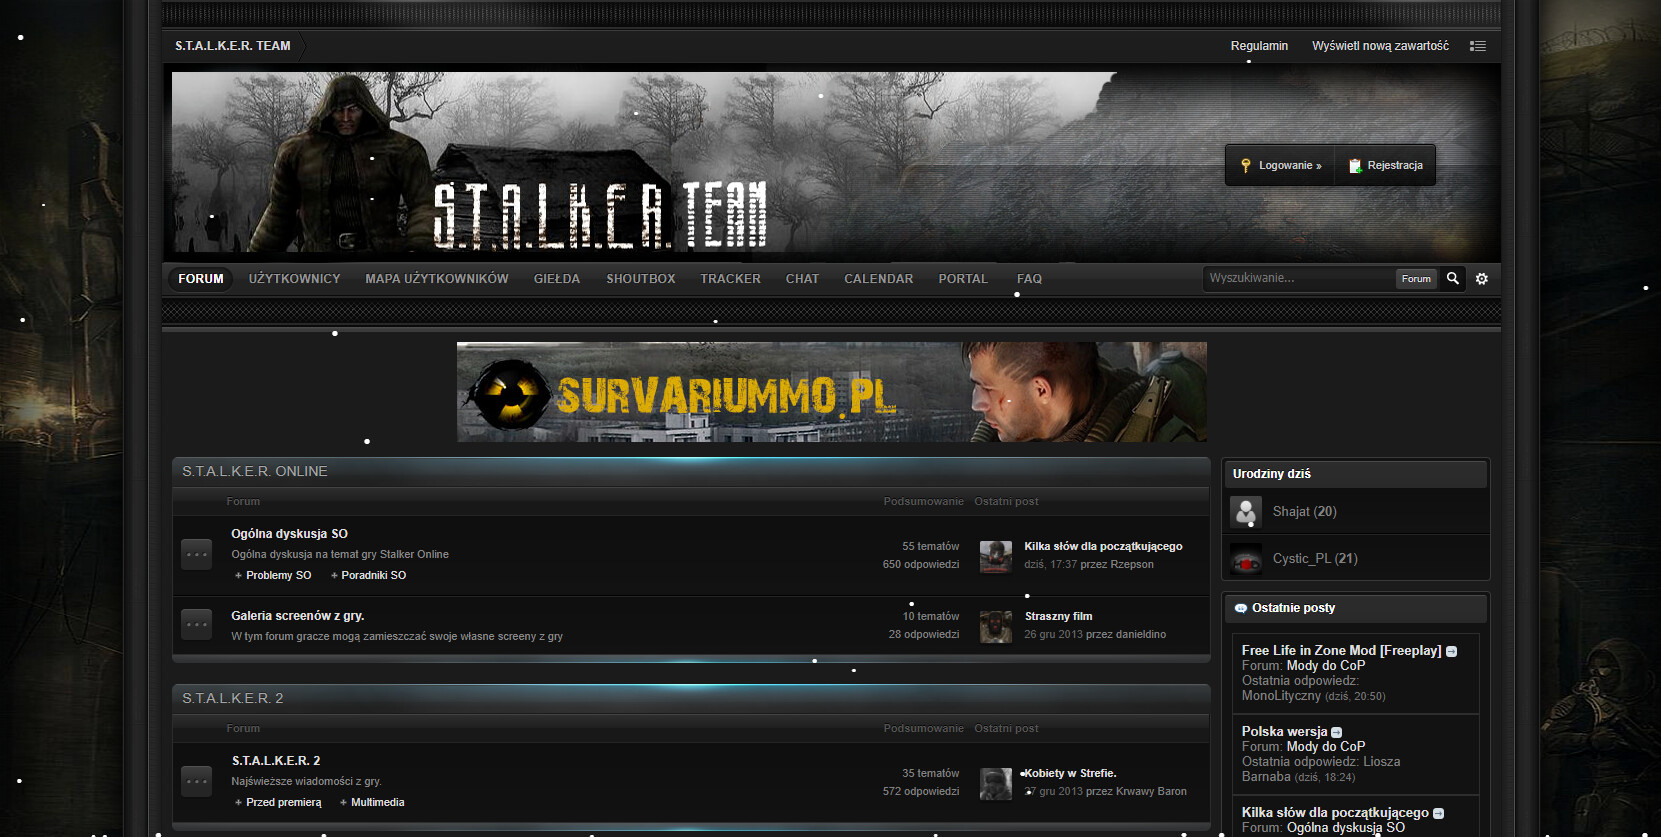Click the Rejestracja register button

tap(1386, 166)
